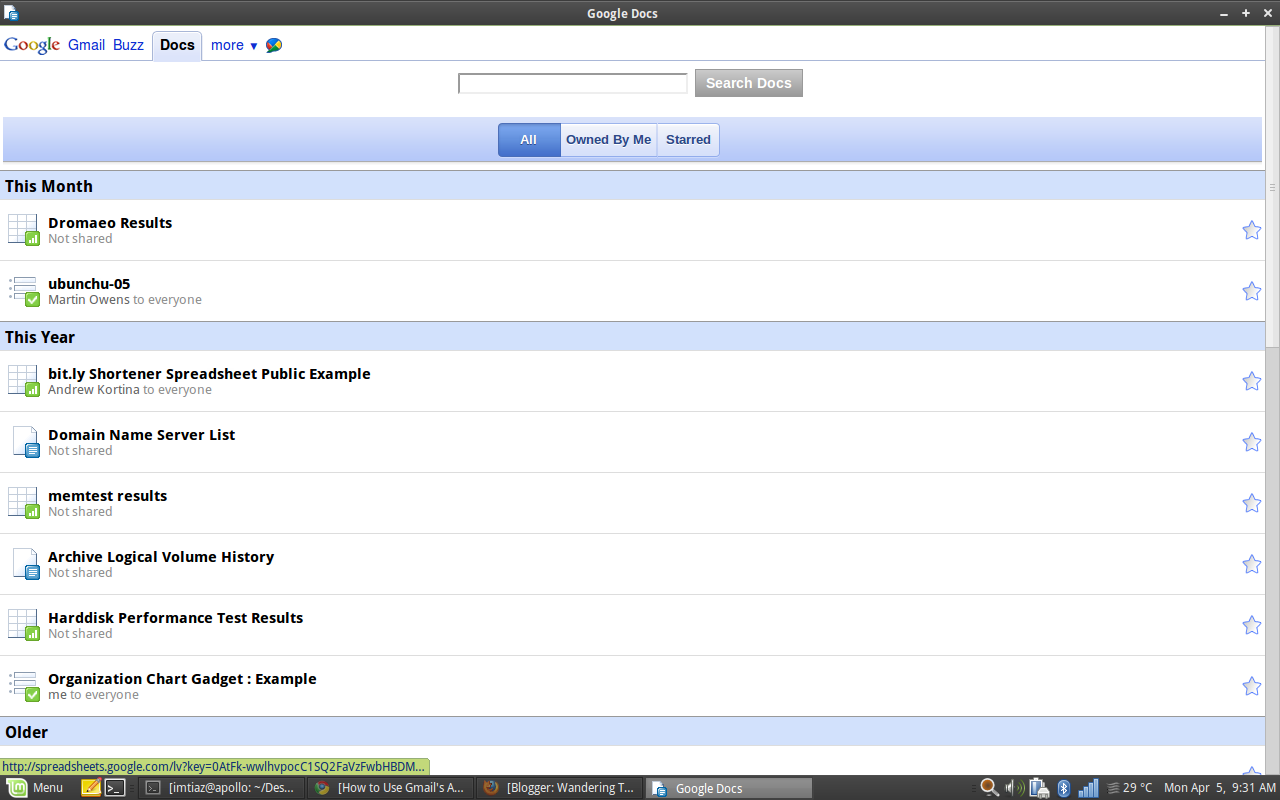Click the battery power tray icon
The width and height of the screenshot is (1280, 800).
(x=1038, y=788)
